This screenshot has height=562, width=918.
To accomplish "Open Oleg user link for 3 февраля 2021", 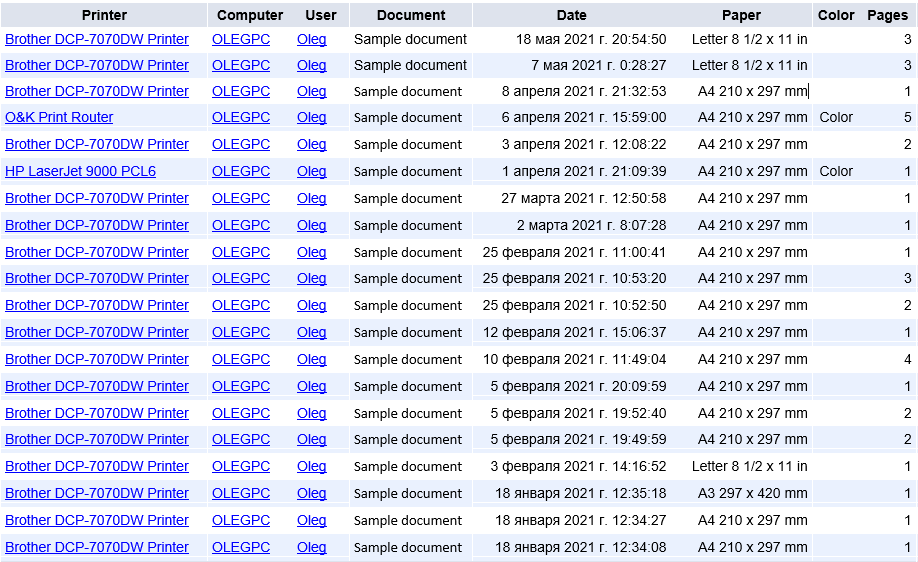I will [311, 466].
